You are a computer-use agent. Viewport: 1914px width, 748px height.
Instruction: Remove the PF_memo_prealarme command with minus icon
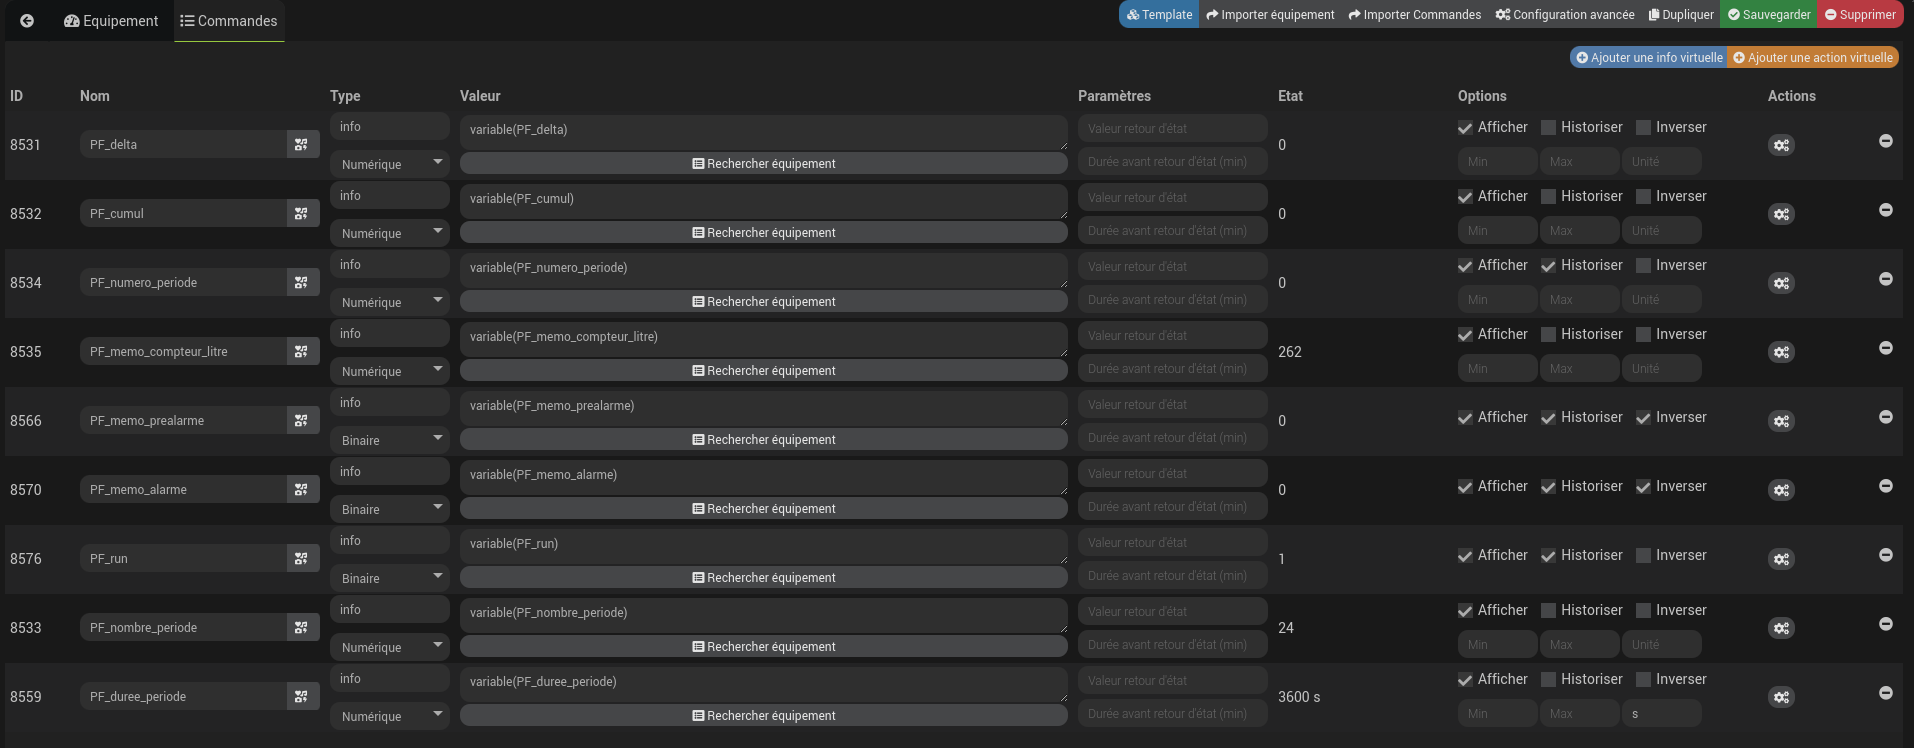click(1885, 417)
